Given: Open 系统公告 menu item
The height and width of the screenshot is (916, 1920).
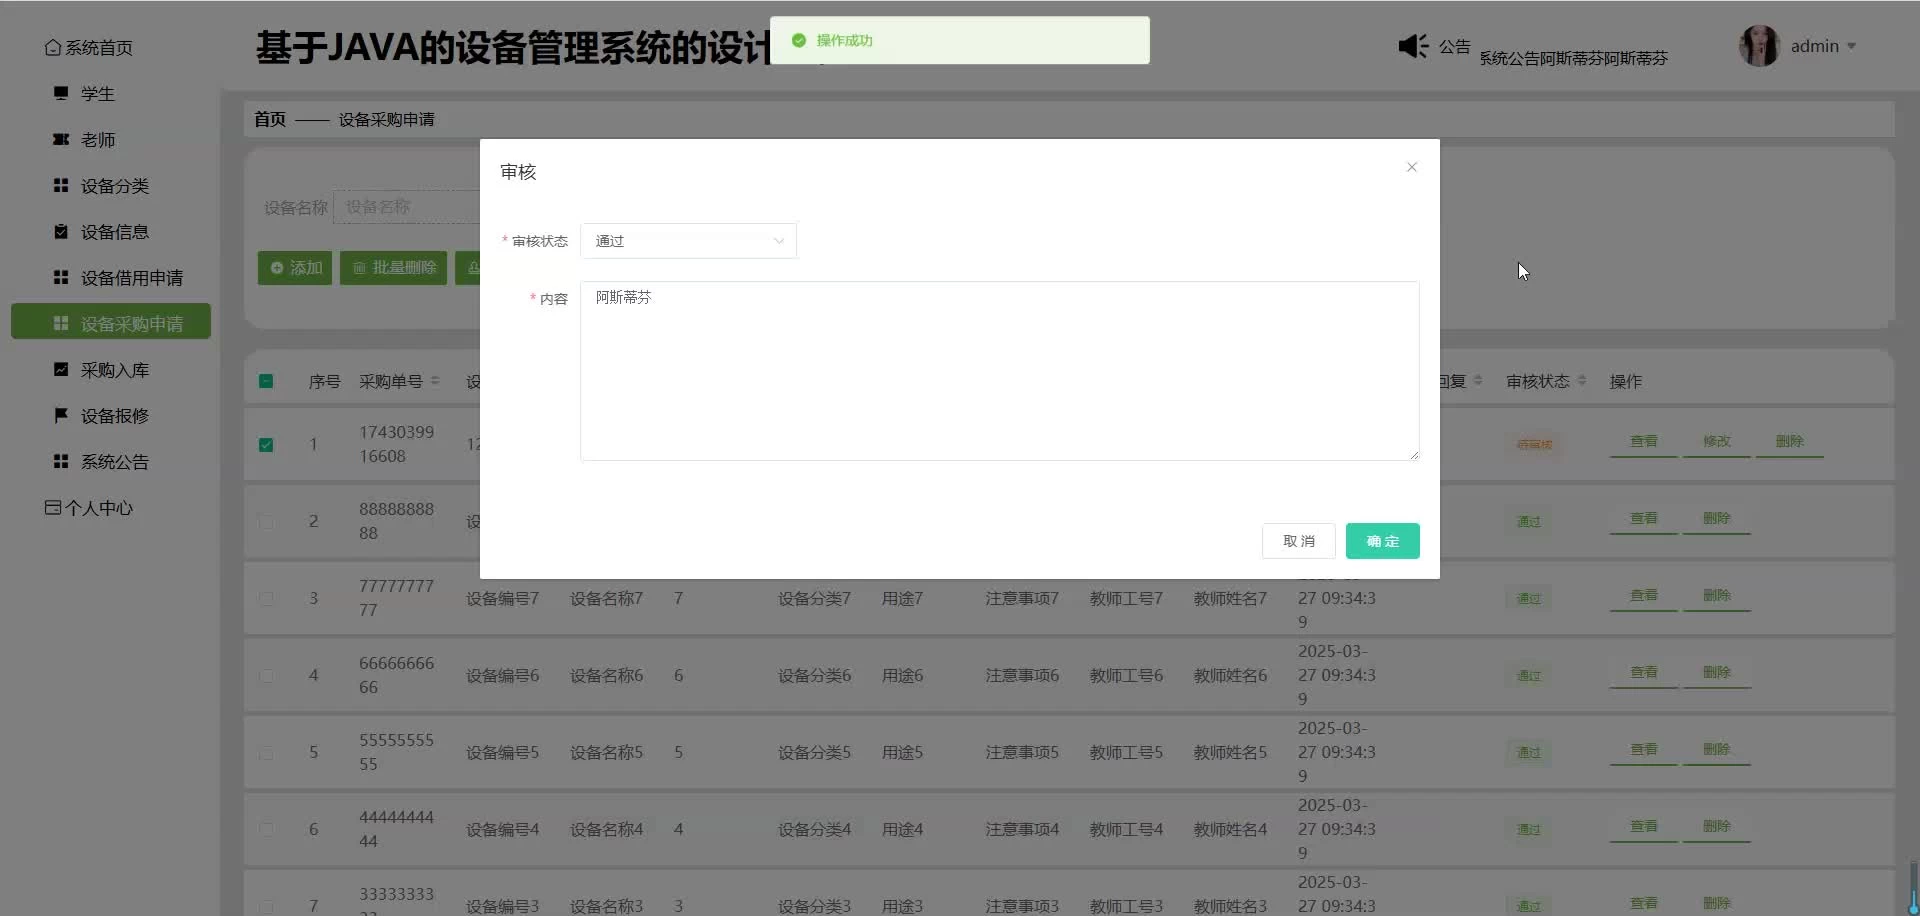Looking at the screenshot, I should click(114, 462).
